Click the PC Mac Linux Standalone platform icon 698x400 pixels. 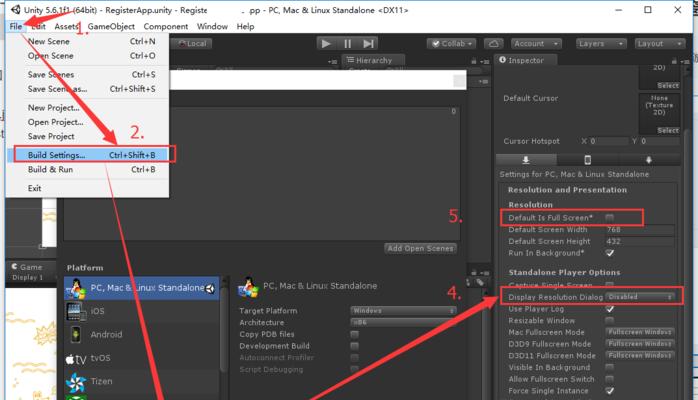coord(76,288)
